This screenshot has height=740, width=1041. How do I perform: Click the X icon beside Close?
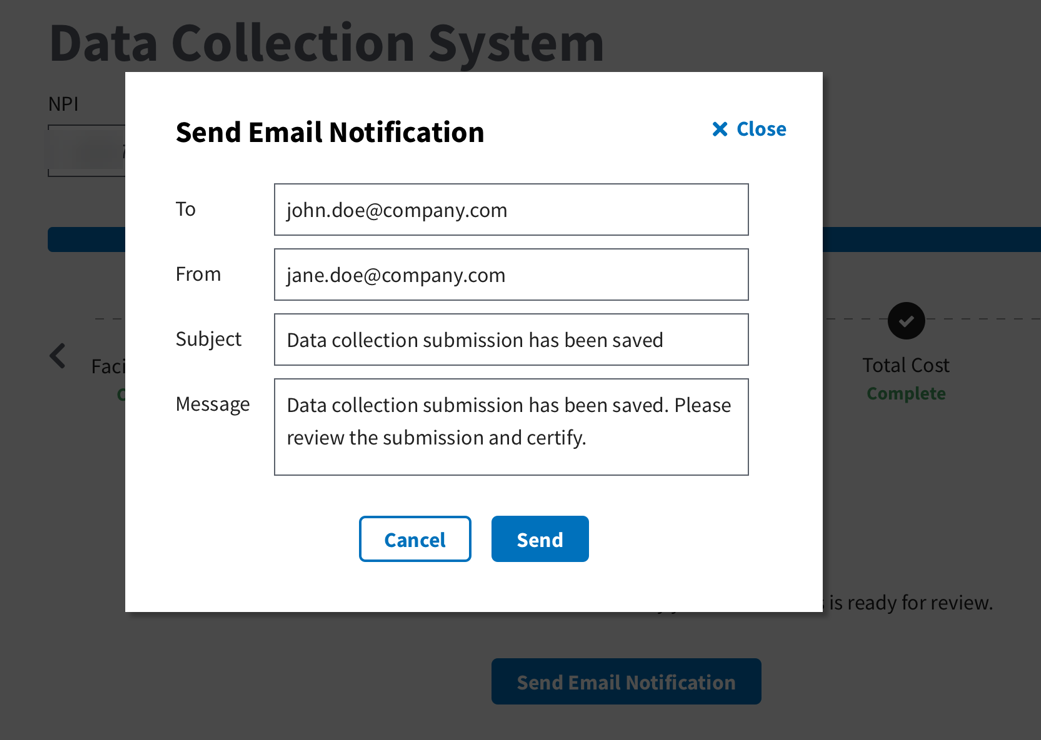coord(720,129)
